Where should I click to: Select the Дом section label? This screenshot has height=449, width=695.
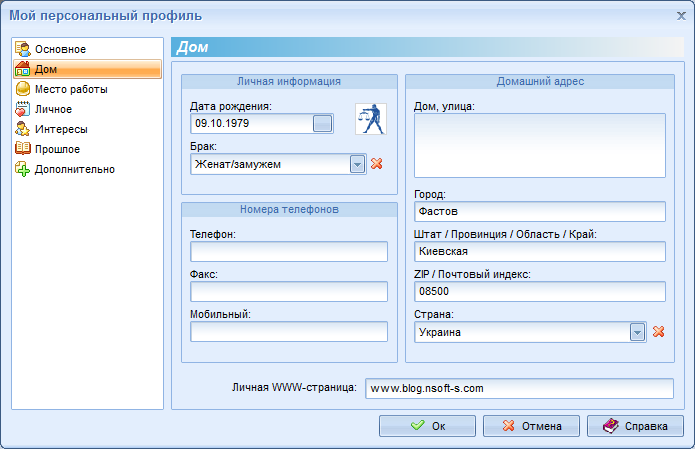click(x=46, y=69)
